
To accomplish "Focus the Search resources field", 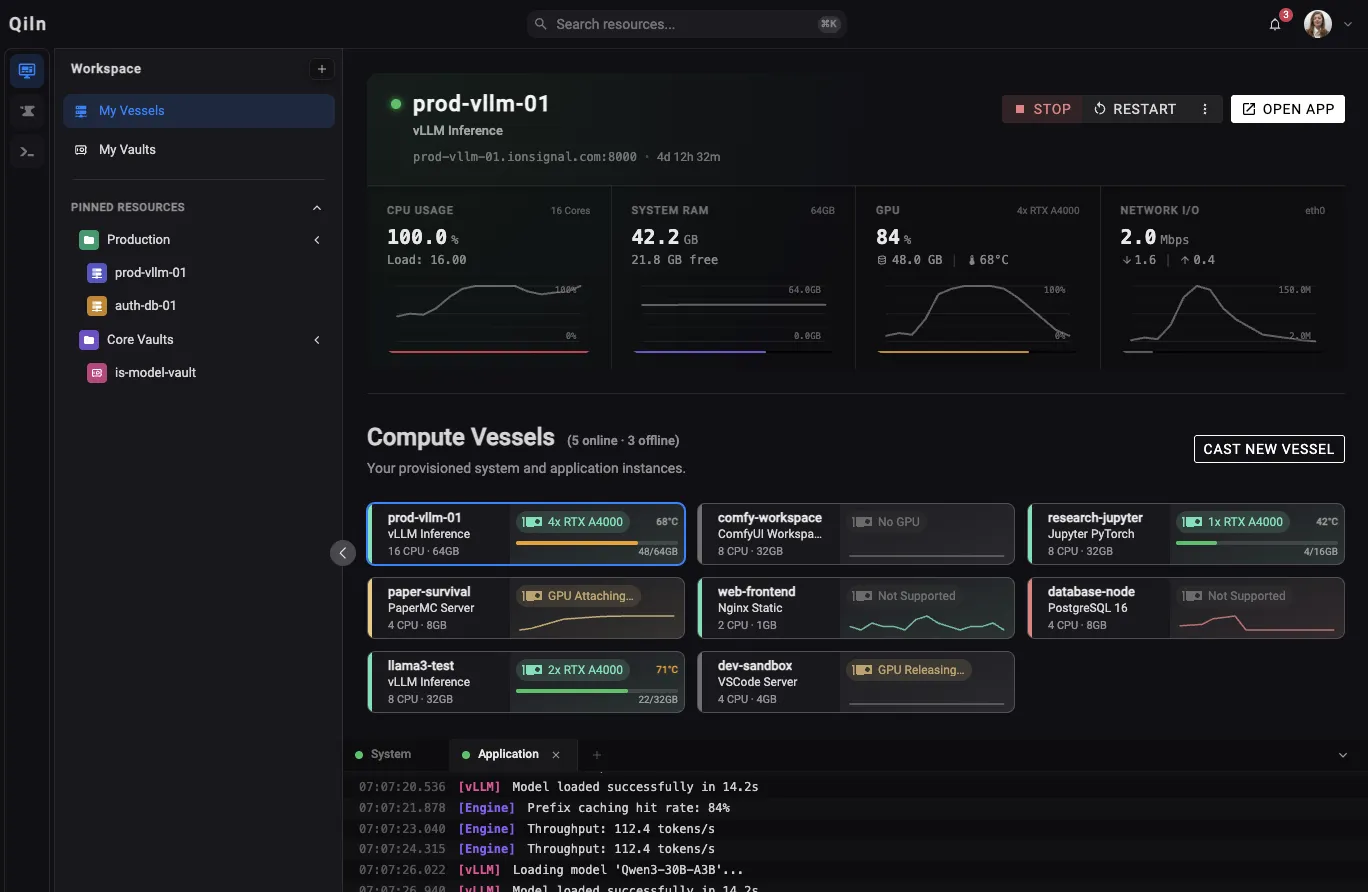I will pos(687,24).
